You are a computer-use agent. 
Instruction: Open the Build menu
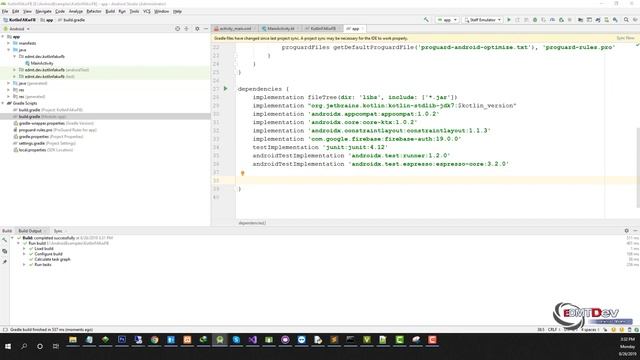tap(110, 11)
